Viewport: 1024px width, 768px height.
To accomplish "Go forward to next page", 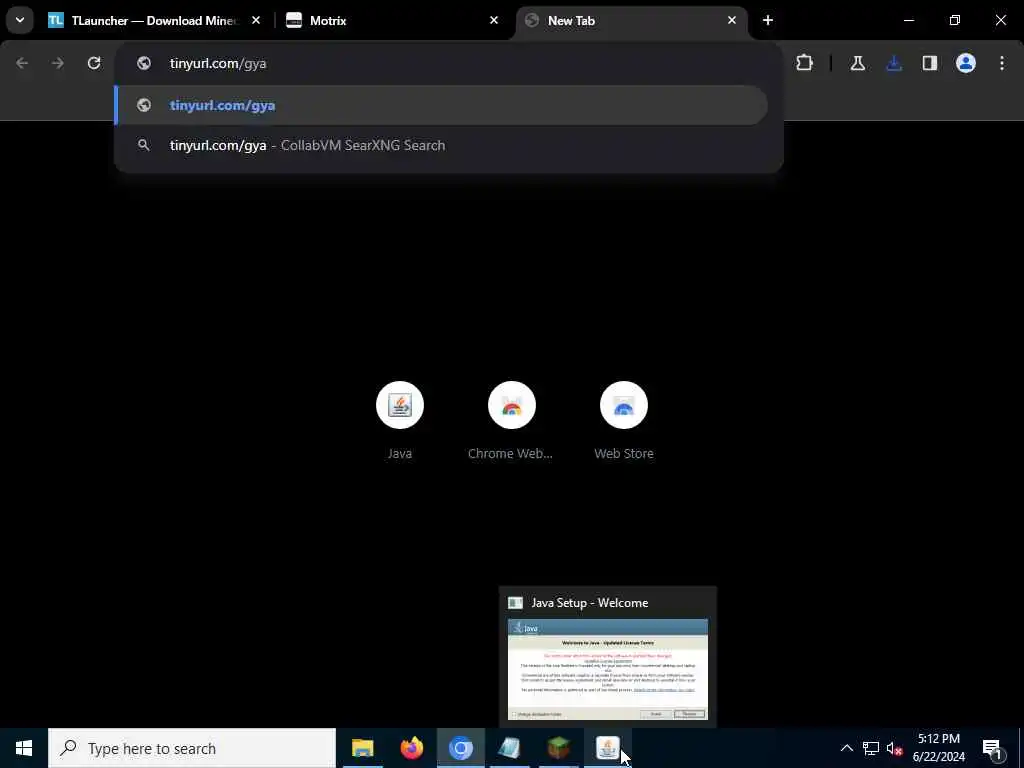I will [58, 63].
